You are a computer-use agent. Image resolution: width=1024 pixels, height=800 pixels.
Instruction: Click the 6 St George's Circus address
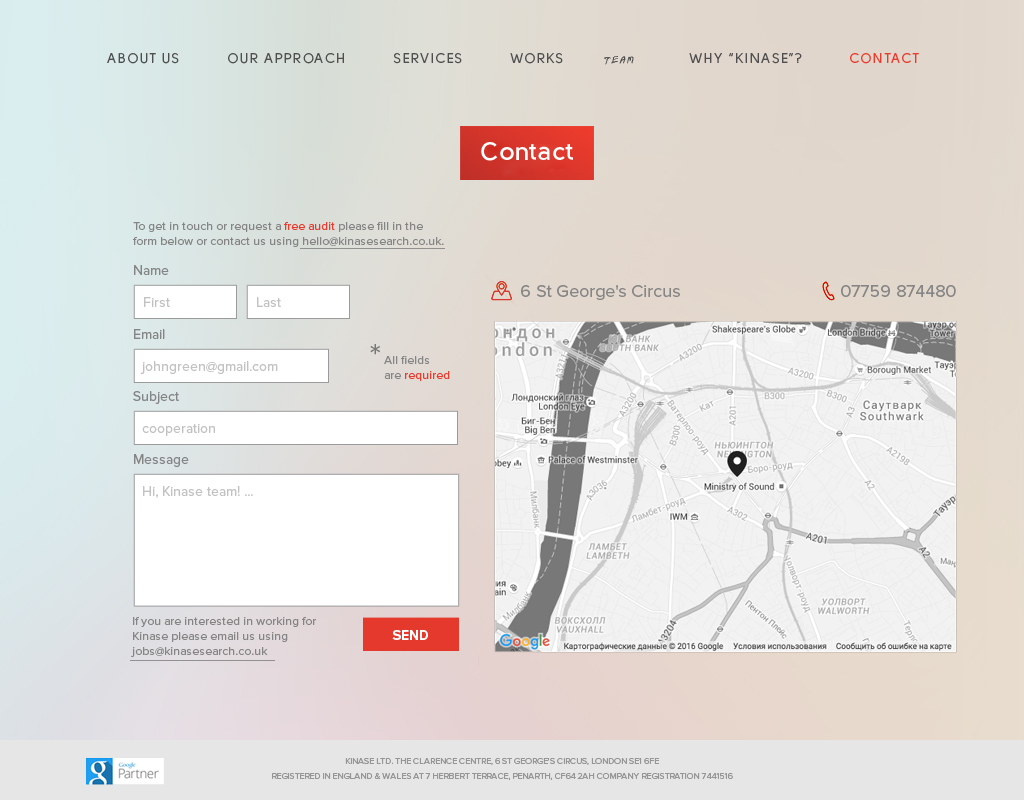600,291
